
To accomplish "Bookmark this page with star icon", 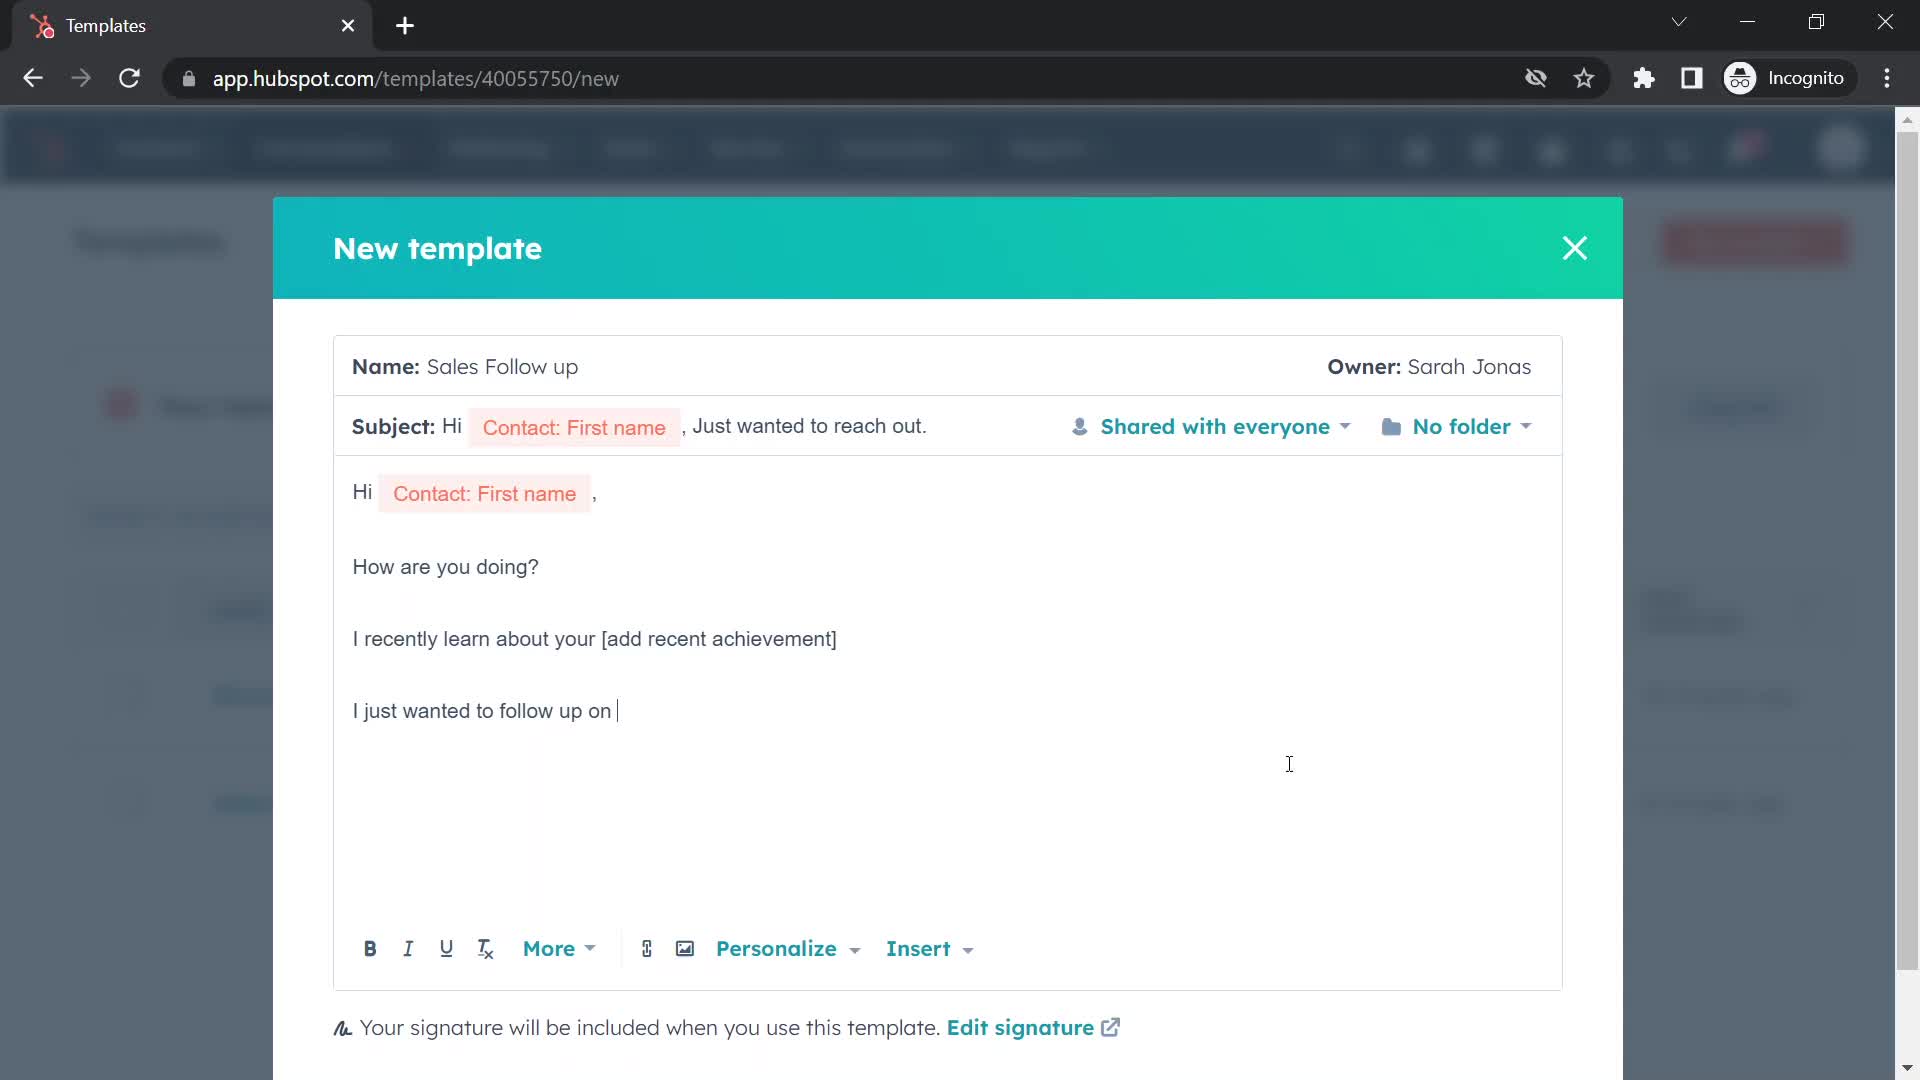I will click(1584, 78).
